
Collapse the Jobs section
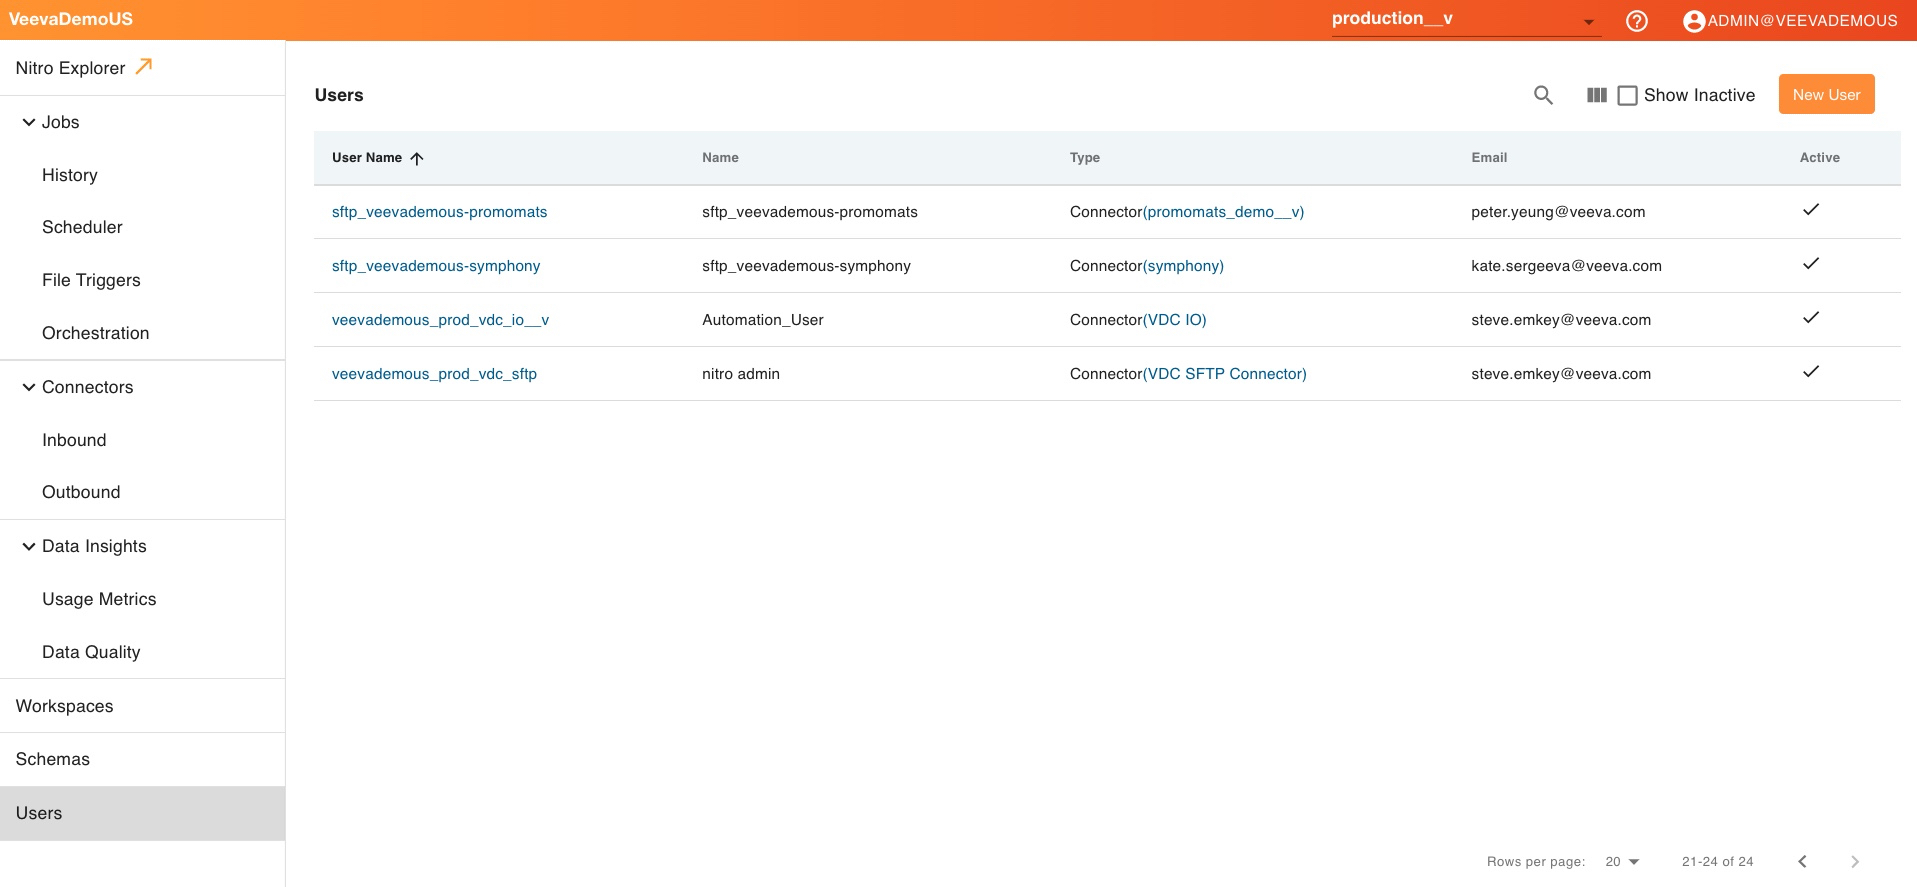click(x=29, y=122)
